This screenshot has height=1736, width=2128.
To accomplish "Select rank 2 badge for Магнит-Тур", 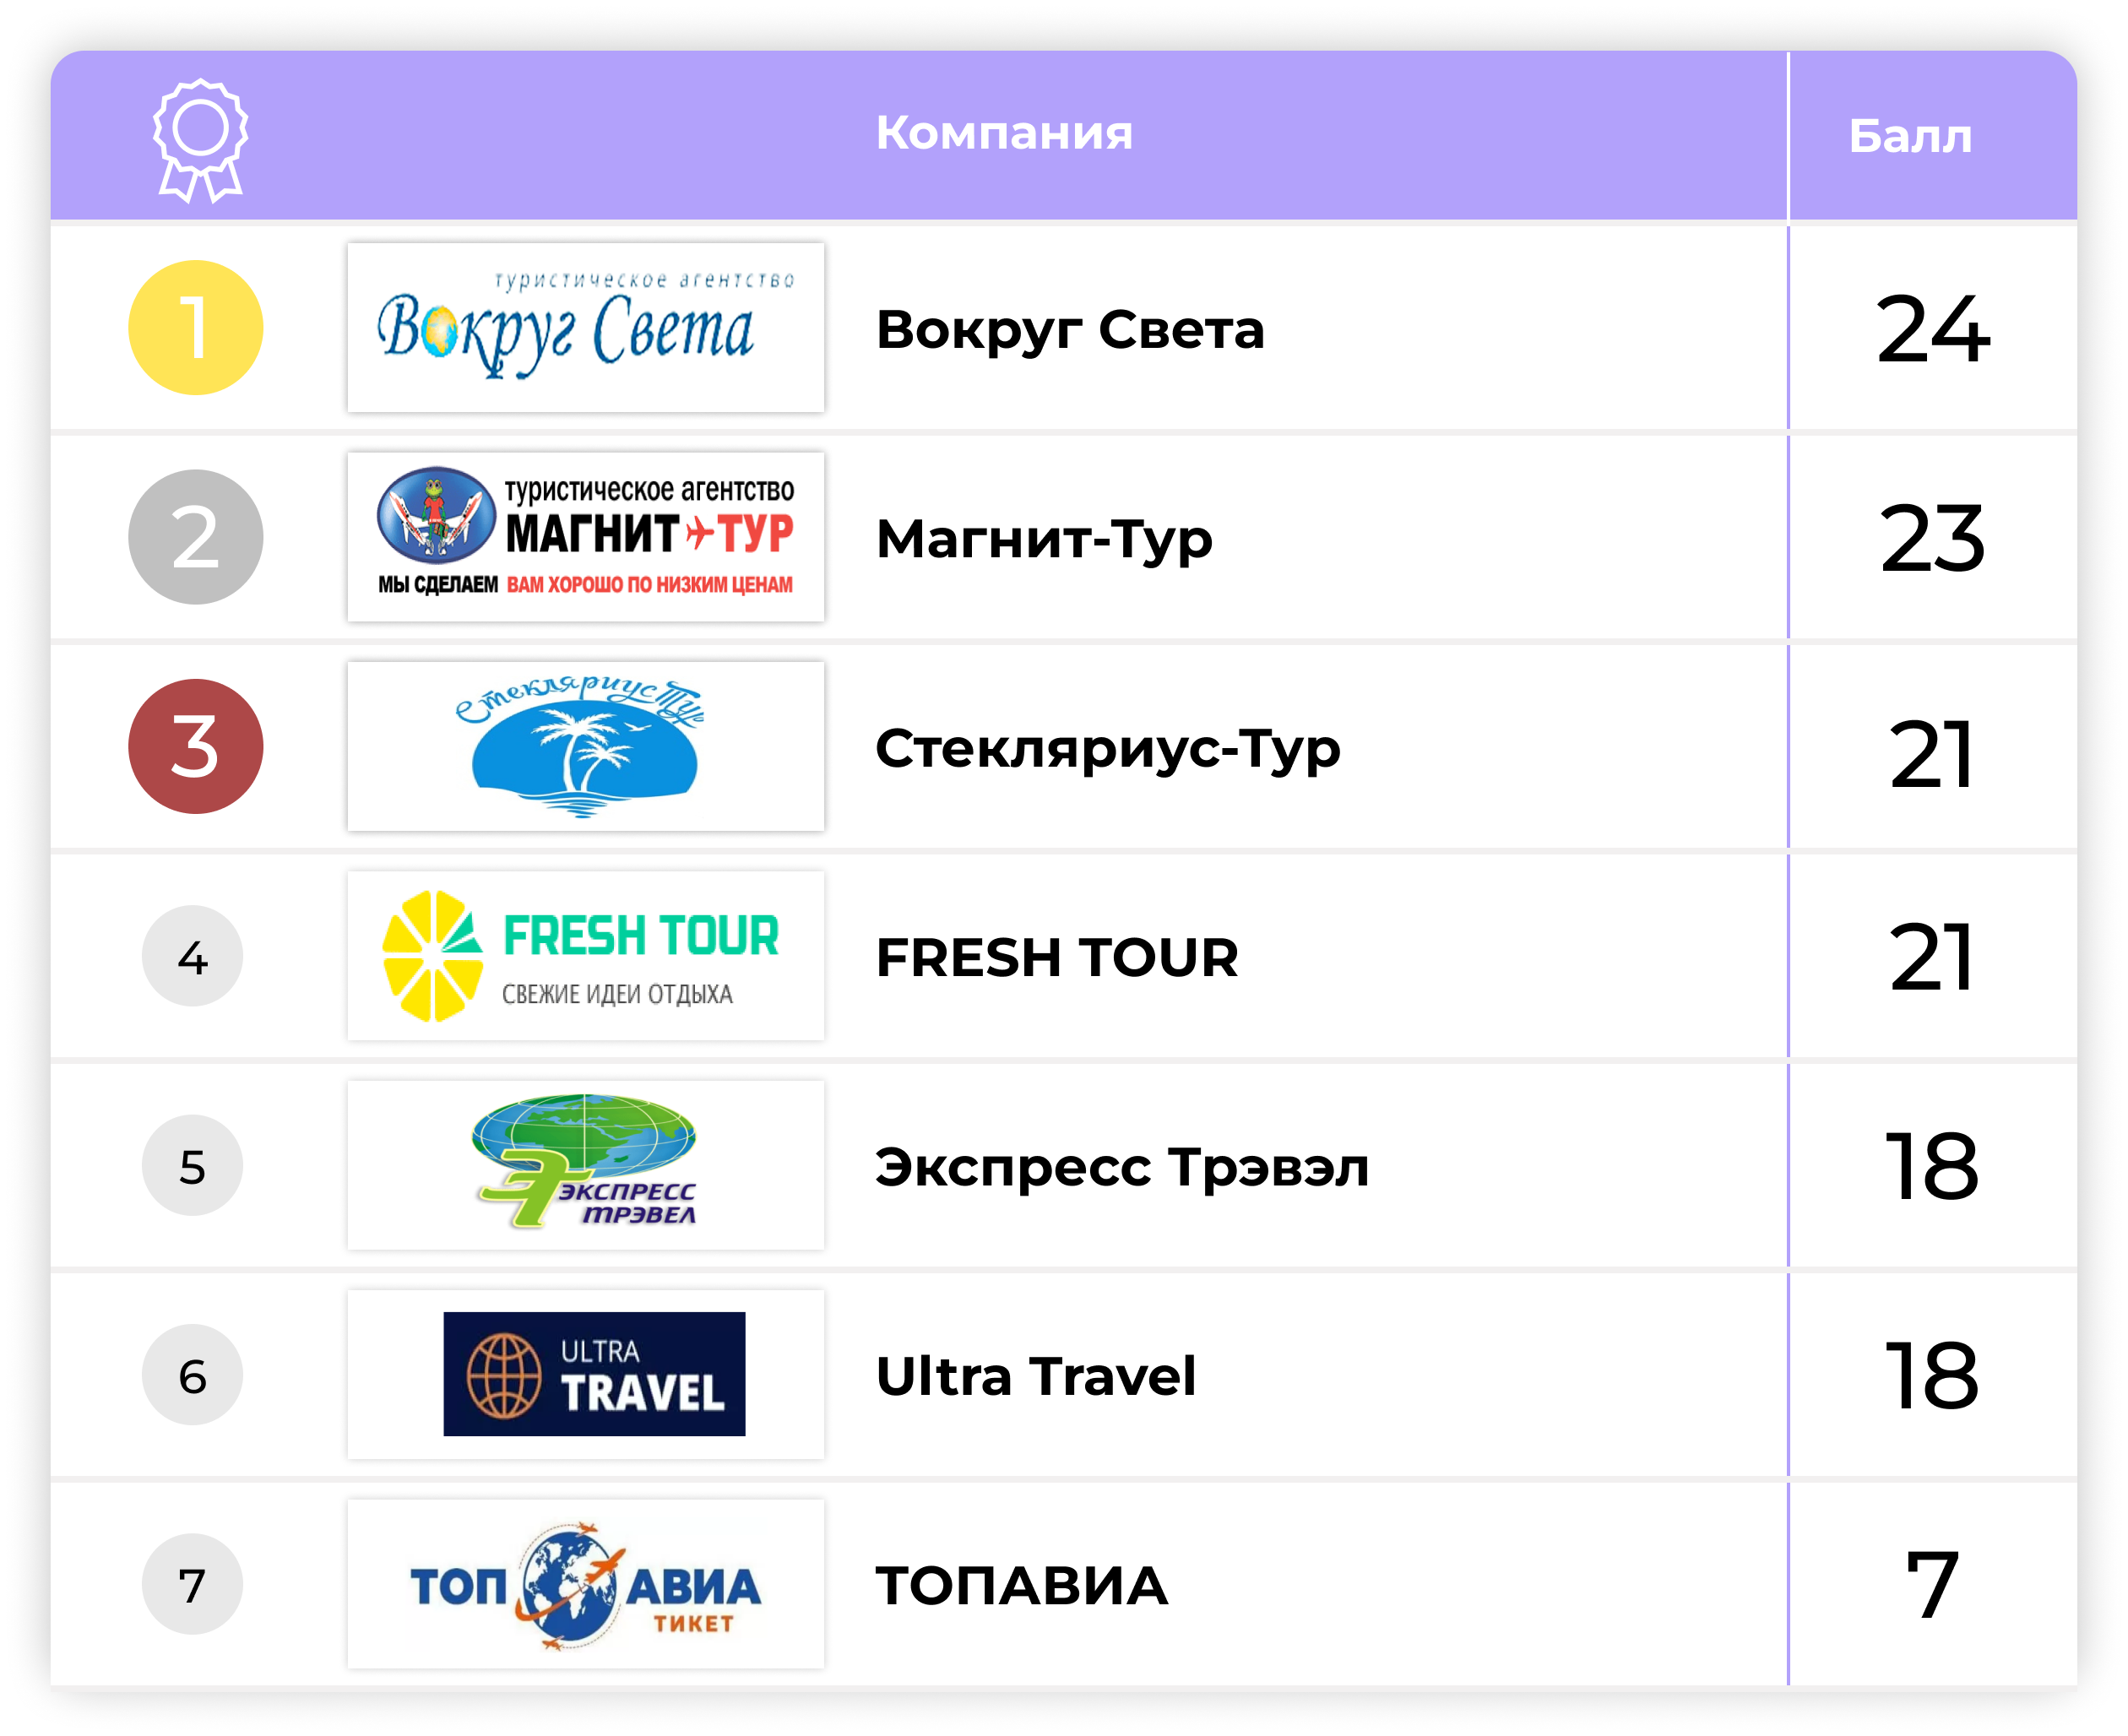I will tap(196, 541).
